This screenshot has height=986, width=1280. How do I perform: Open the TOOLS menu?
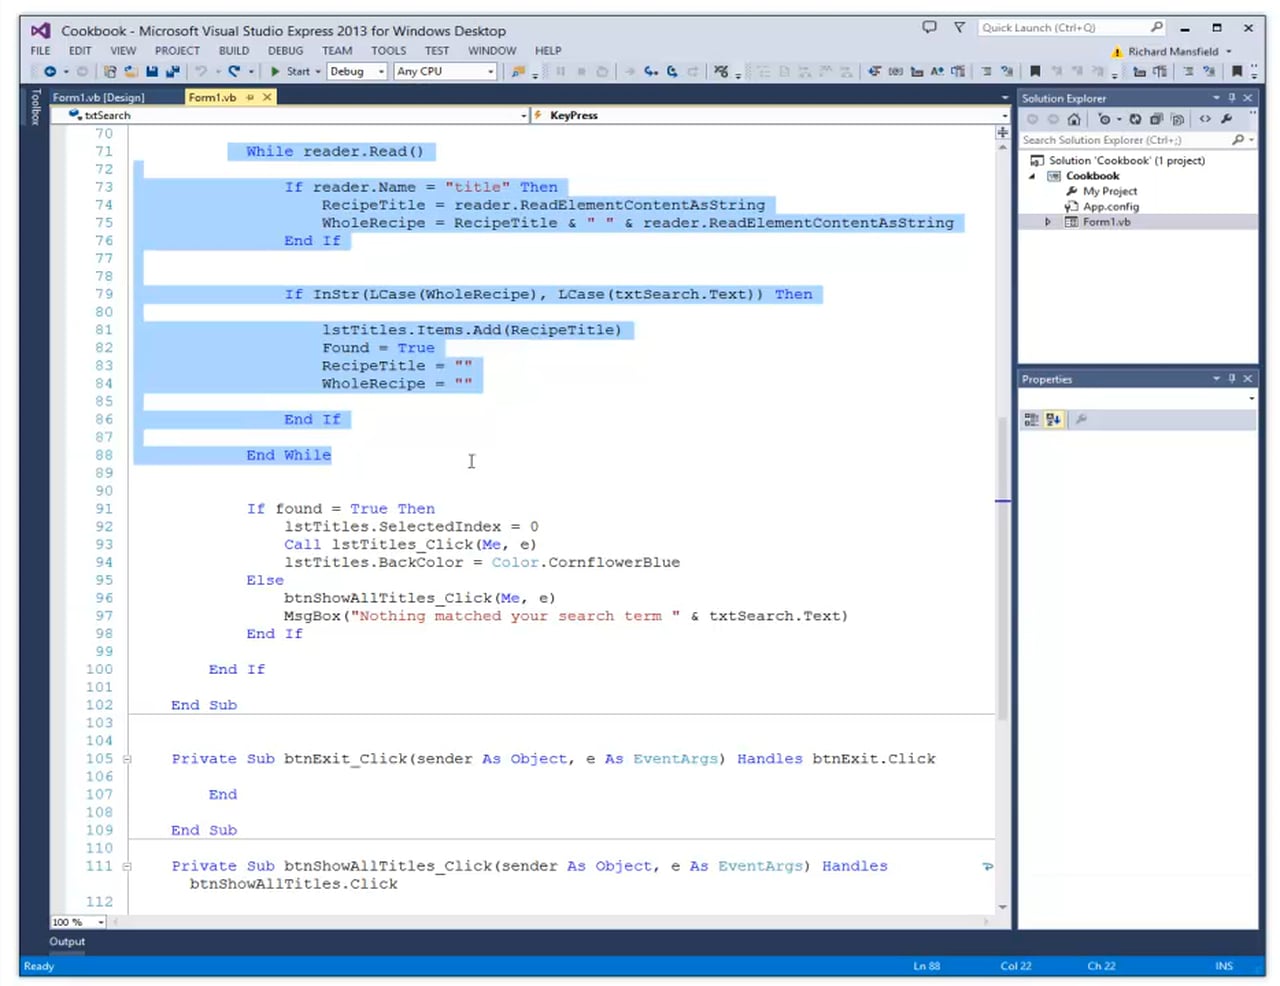pyautogui.click(x=388, y=51)
